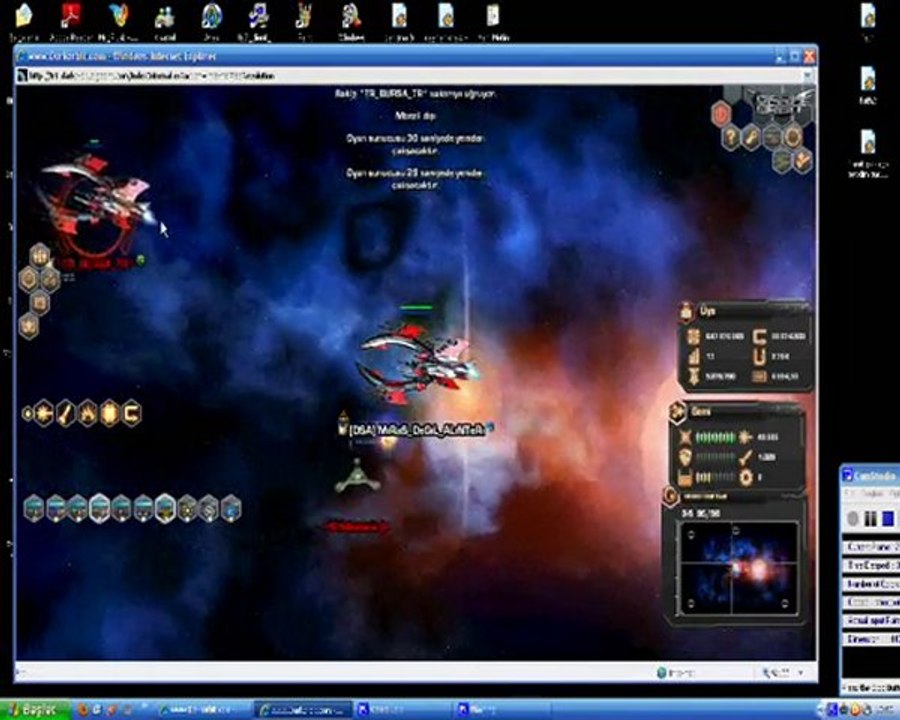
Task: Click the cargo bar in ship panel
Action: pos(715,477)
